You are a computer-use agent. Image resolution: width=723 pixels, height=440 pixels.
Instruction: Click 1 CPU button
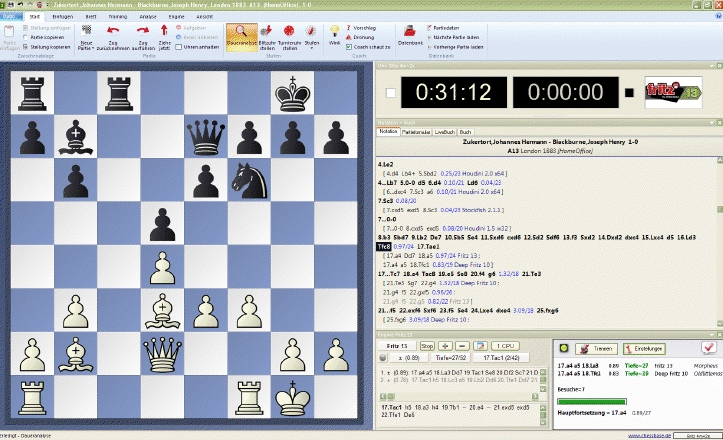tap(505, 346)
